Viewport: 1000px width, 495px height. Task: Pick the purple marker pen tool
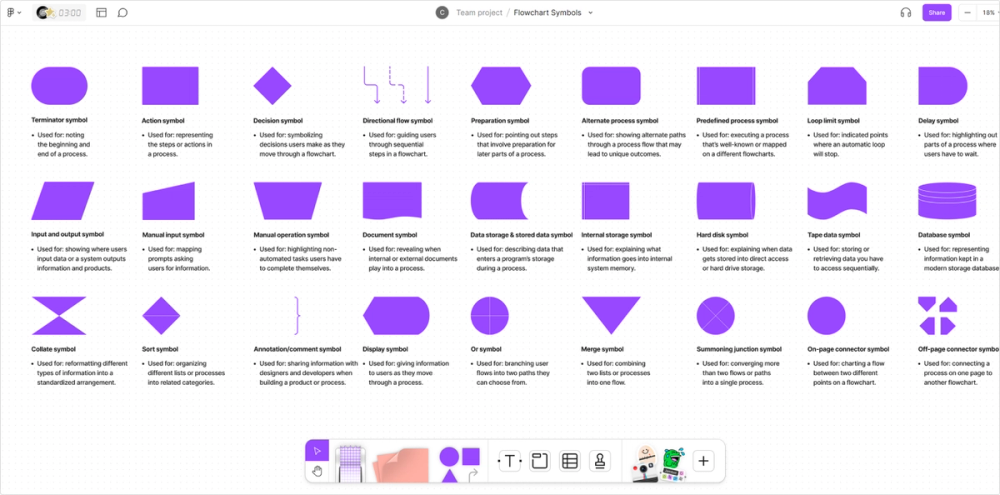coord(349,463)
